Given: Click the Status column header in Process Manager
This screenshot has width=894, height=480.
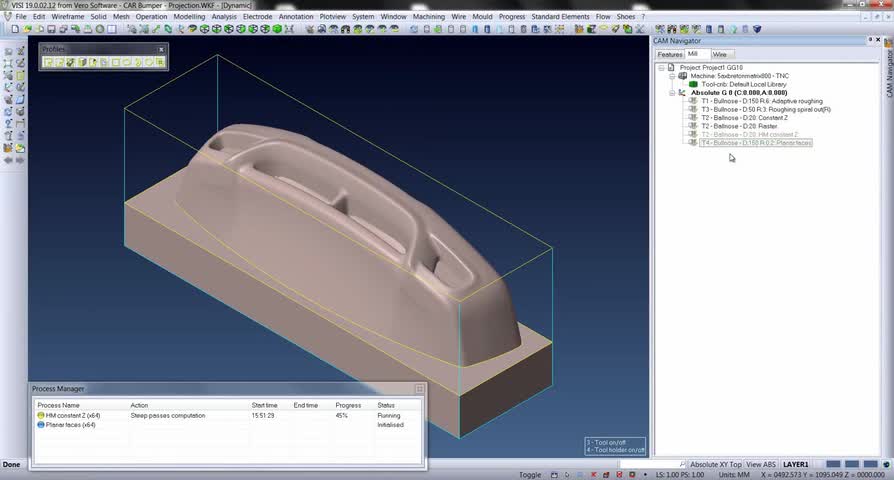Looking at the screenshot, I should click(x=386, y=405).
